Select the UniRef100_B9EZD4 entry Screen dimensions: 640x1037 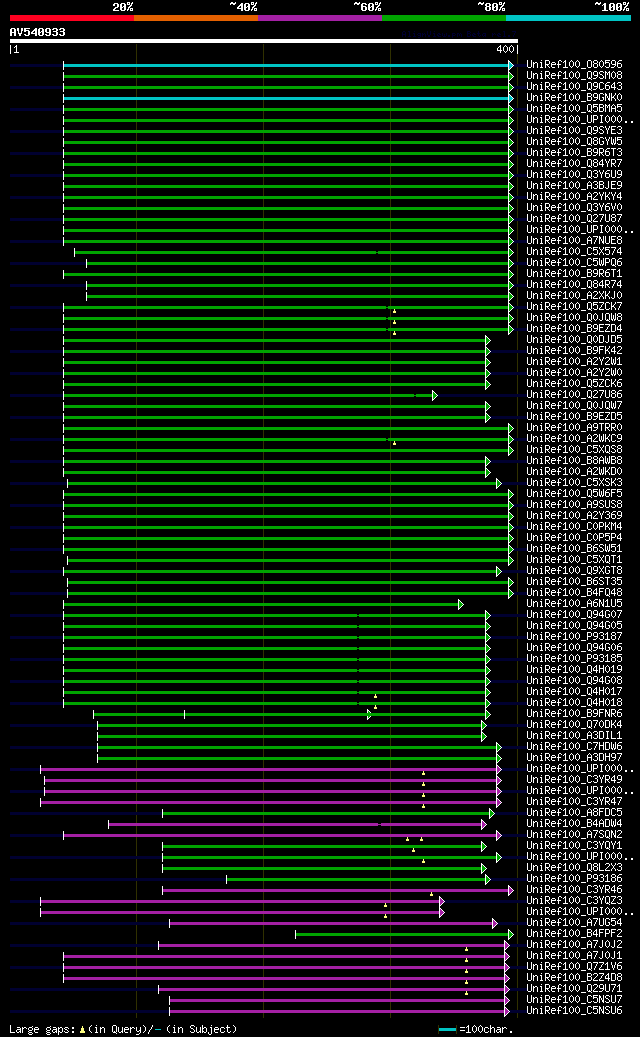click(x=574, y=329)
